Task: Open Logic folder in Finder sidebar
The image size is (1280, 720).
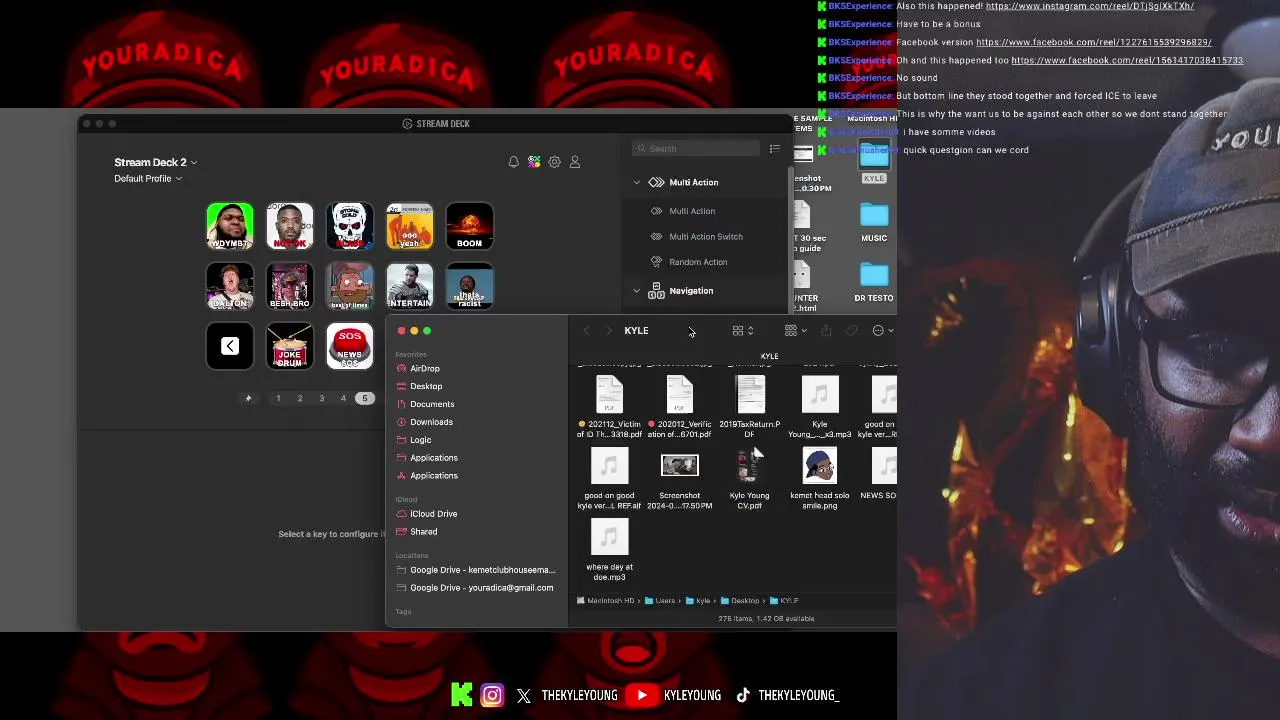Action: 421,440
